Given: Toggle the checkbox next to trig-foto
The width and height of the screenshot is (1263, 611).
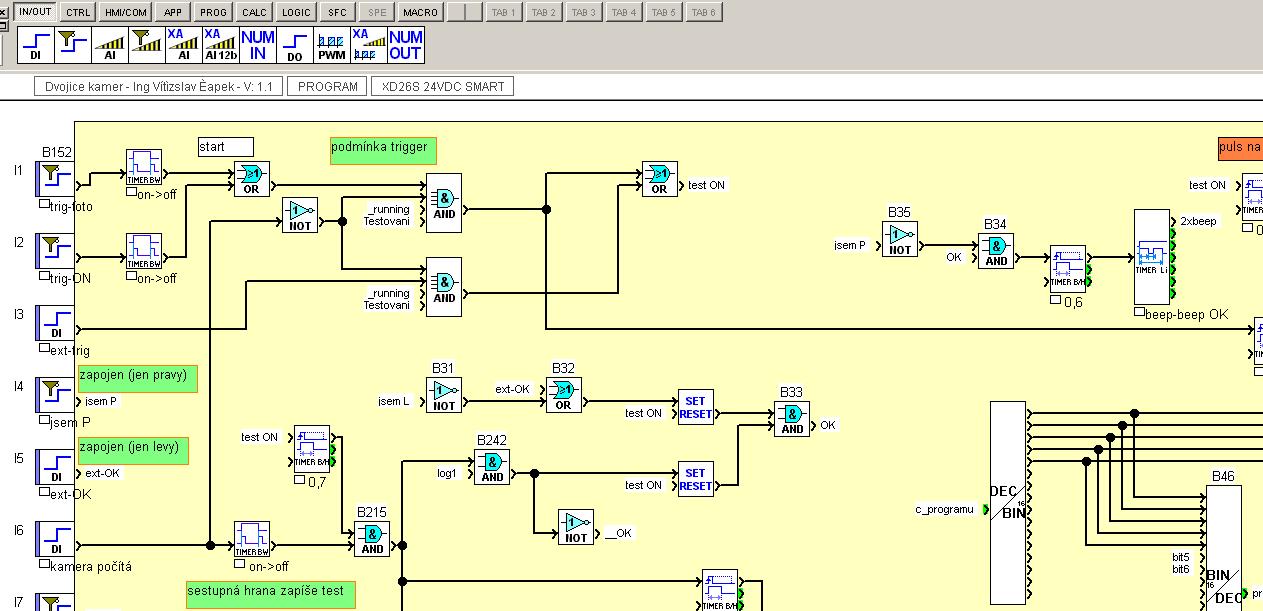Looking at the screenshot, I should (x=44, y=204).
